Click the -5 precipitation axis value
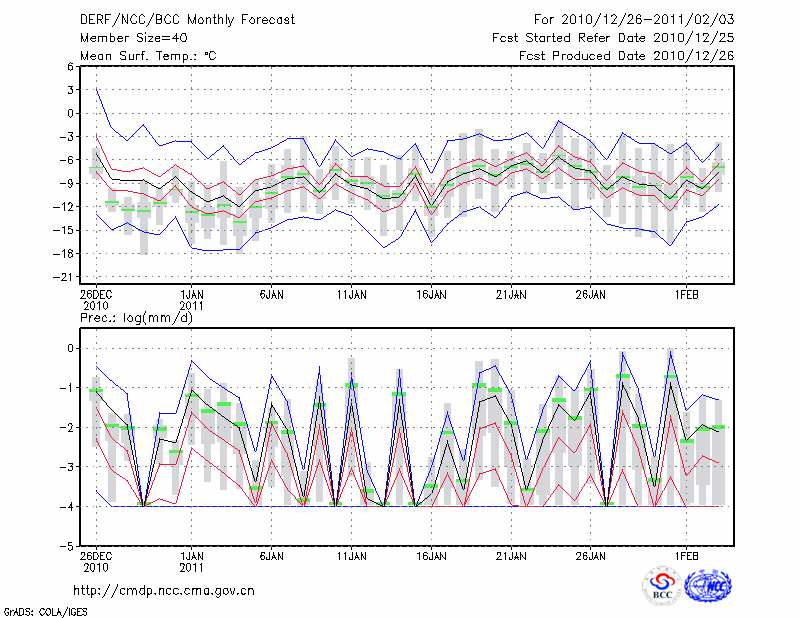Screen dimensions: 800x618 70,547
